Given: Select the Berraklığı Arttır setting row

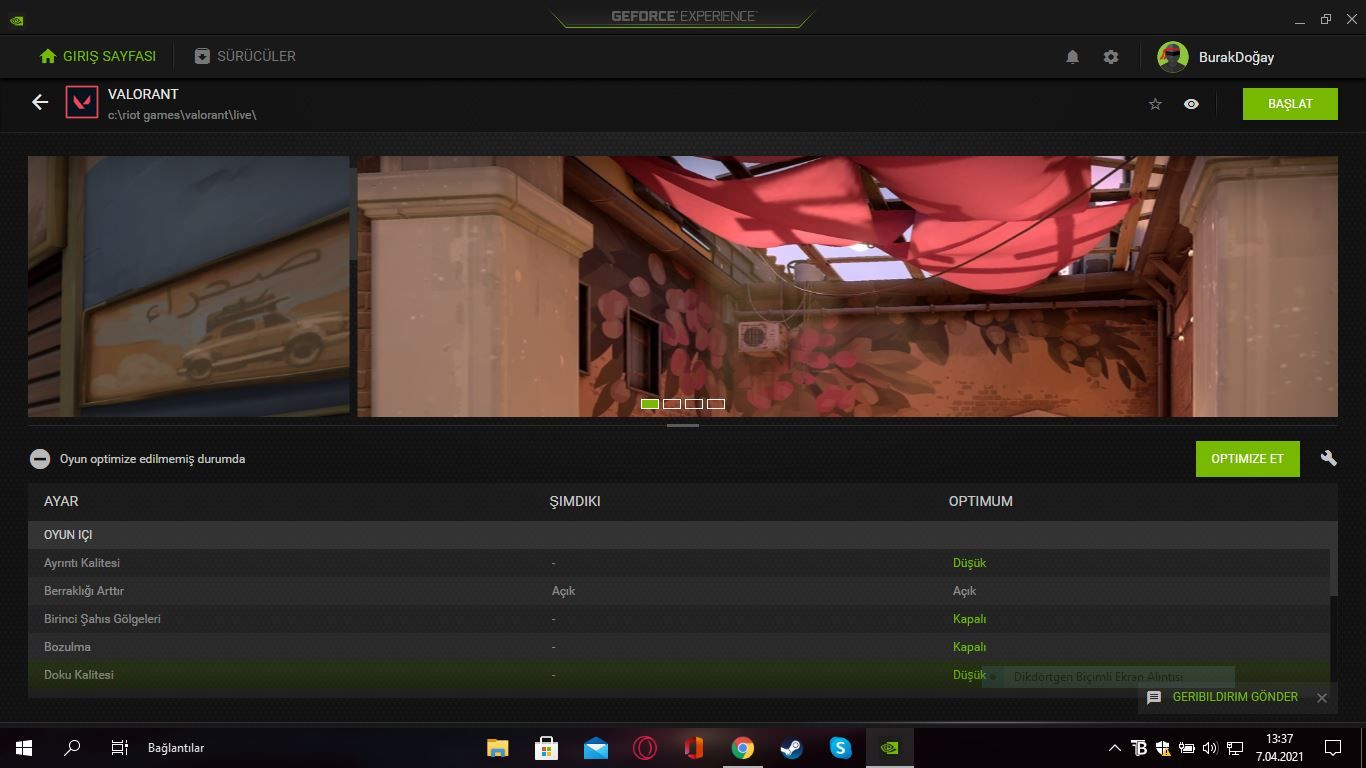Looking at the screenshot, I should coord(679,591).
